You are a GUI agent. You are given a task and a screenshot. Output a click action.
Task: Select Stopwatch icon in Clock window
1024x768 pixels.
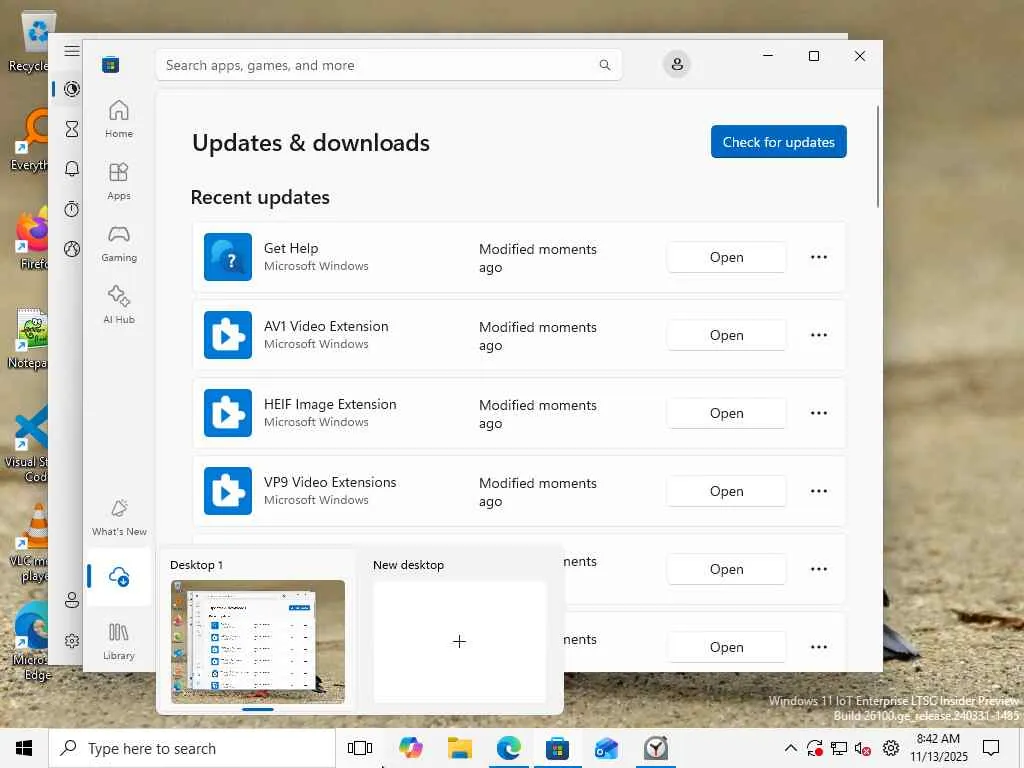click(x=72, y=209)
